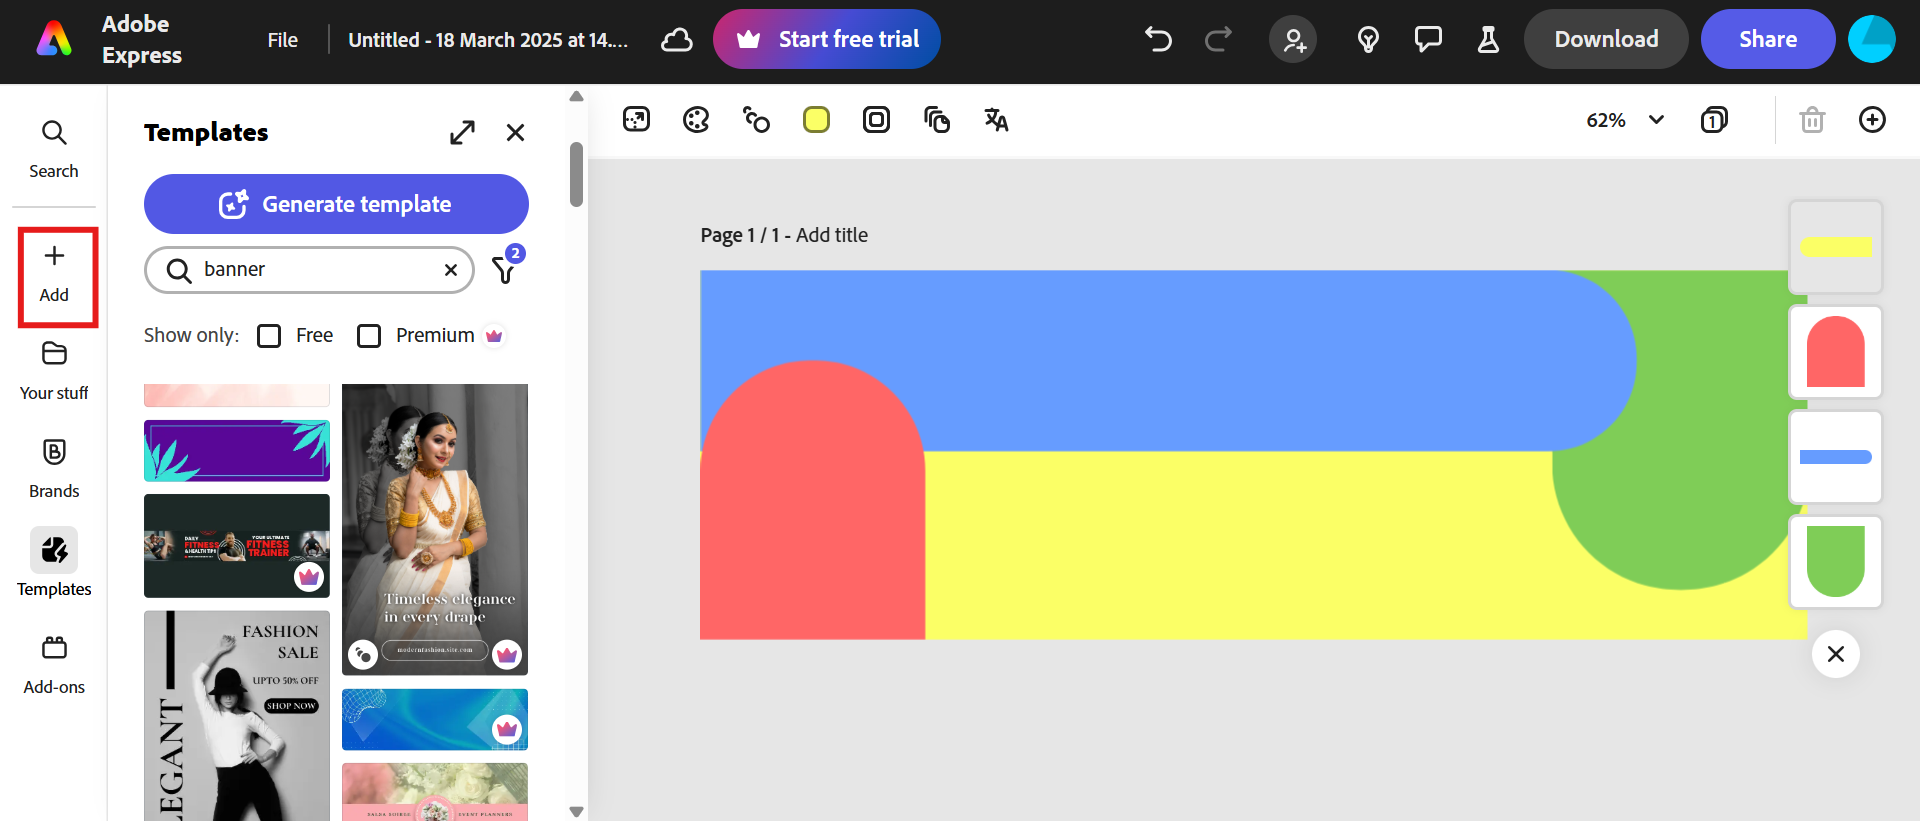Check the Free filter checkbox
The width and height of the screenshot is (1920, 821).
(x=269, y=336)
